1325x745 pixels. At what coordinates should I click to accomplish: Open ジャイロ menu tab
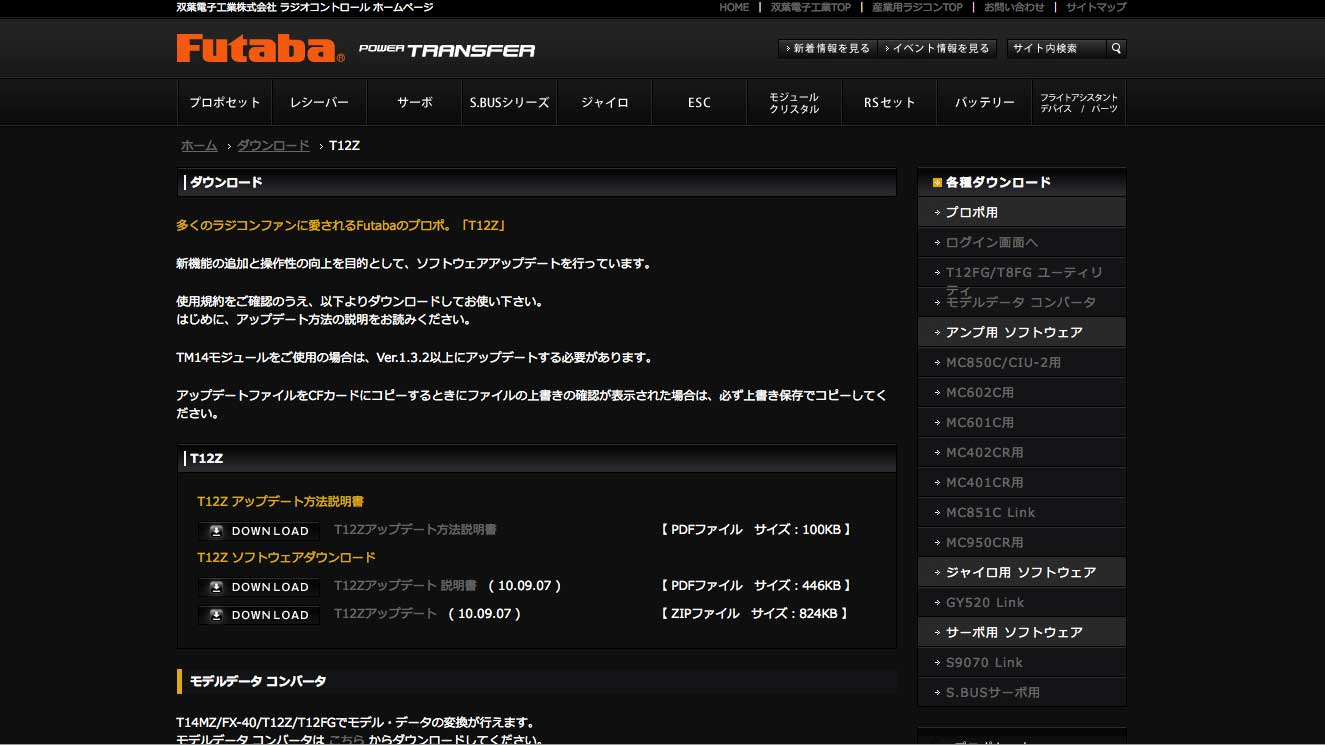tap(604, 102)
